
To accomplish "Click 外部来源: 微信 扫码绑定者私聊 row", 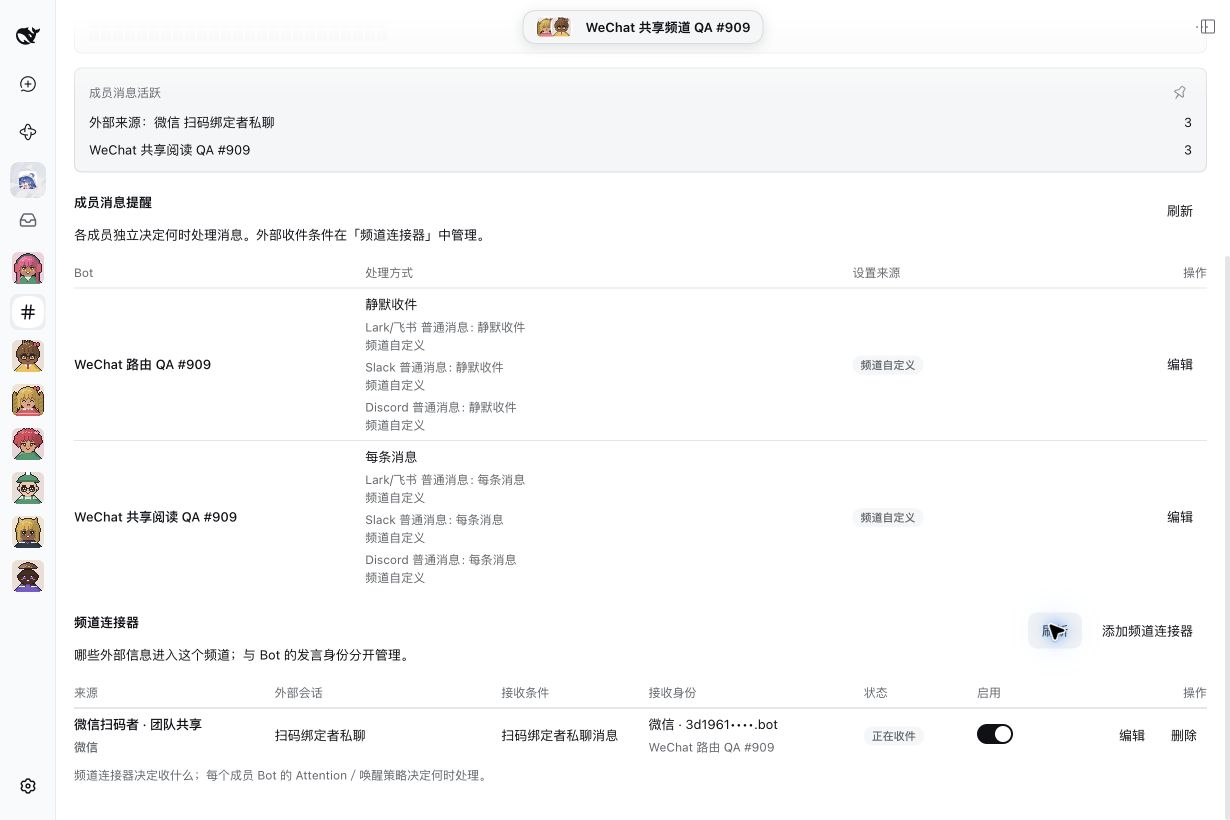I will coord(640,122).
